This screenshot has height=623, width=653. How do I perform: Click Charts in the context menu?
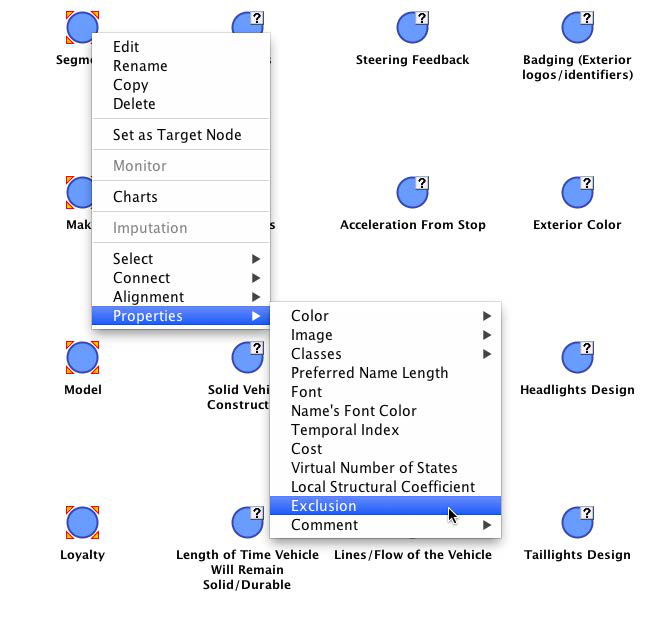135,197
